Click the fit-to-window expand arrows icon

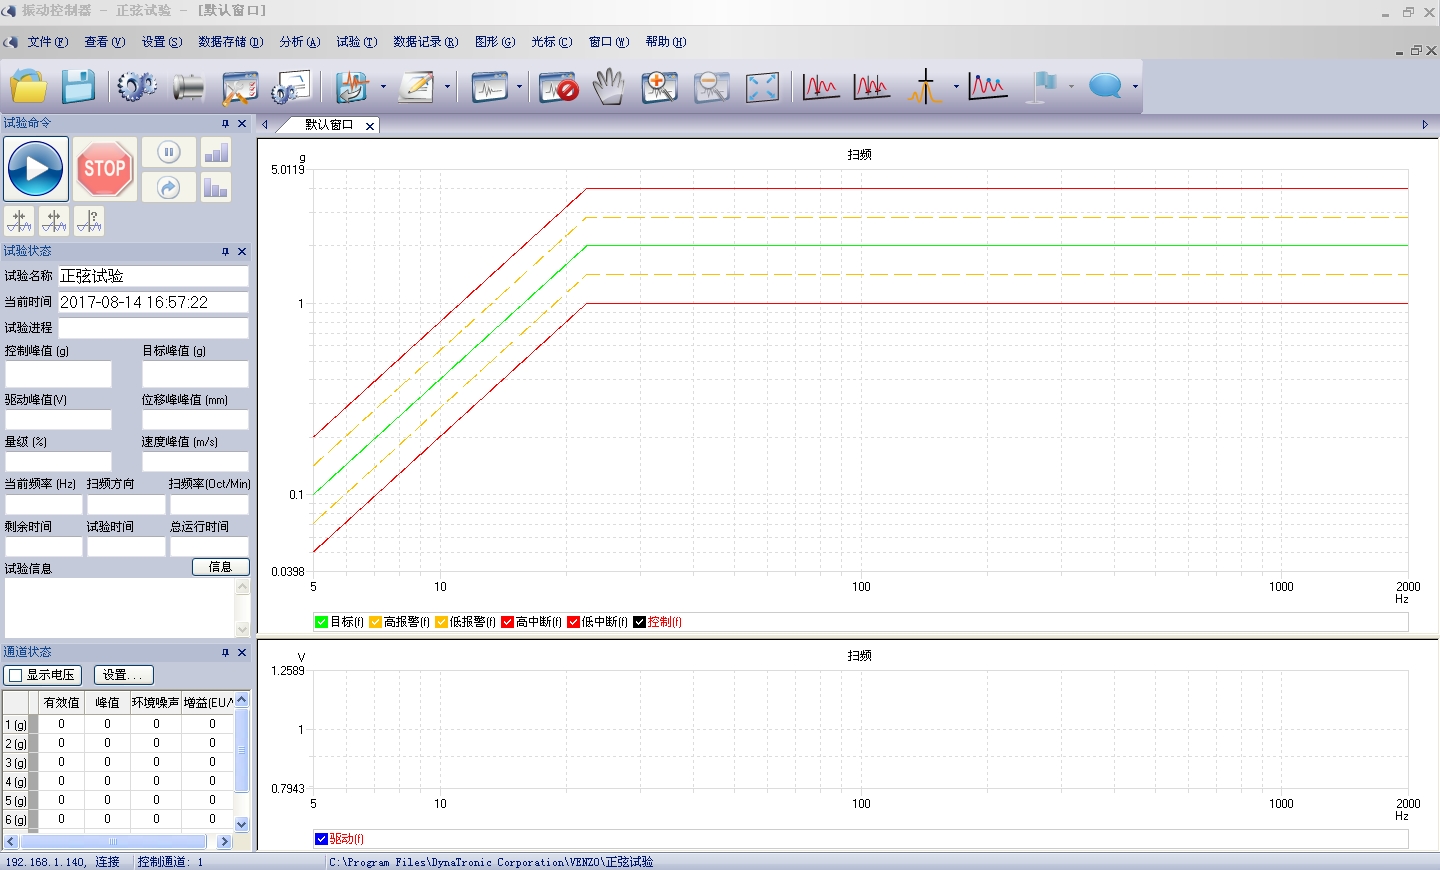click(x=762, y=87)
